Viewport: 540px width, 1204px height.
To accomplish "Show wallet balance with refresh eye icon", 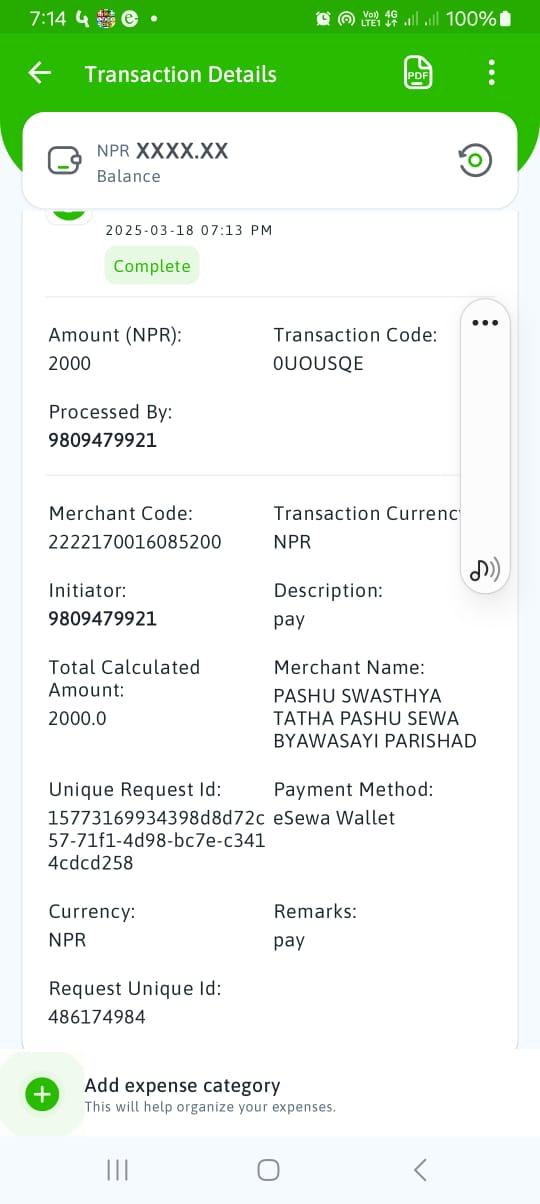I will [475, 160].
